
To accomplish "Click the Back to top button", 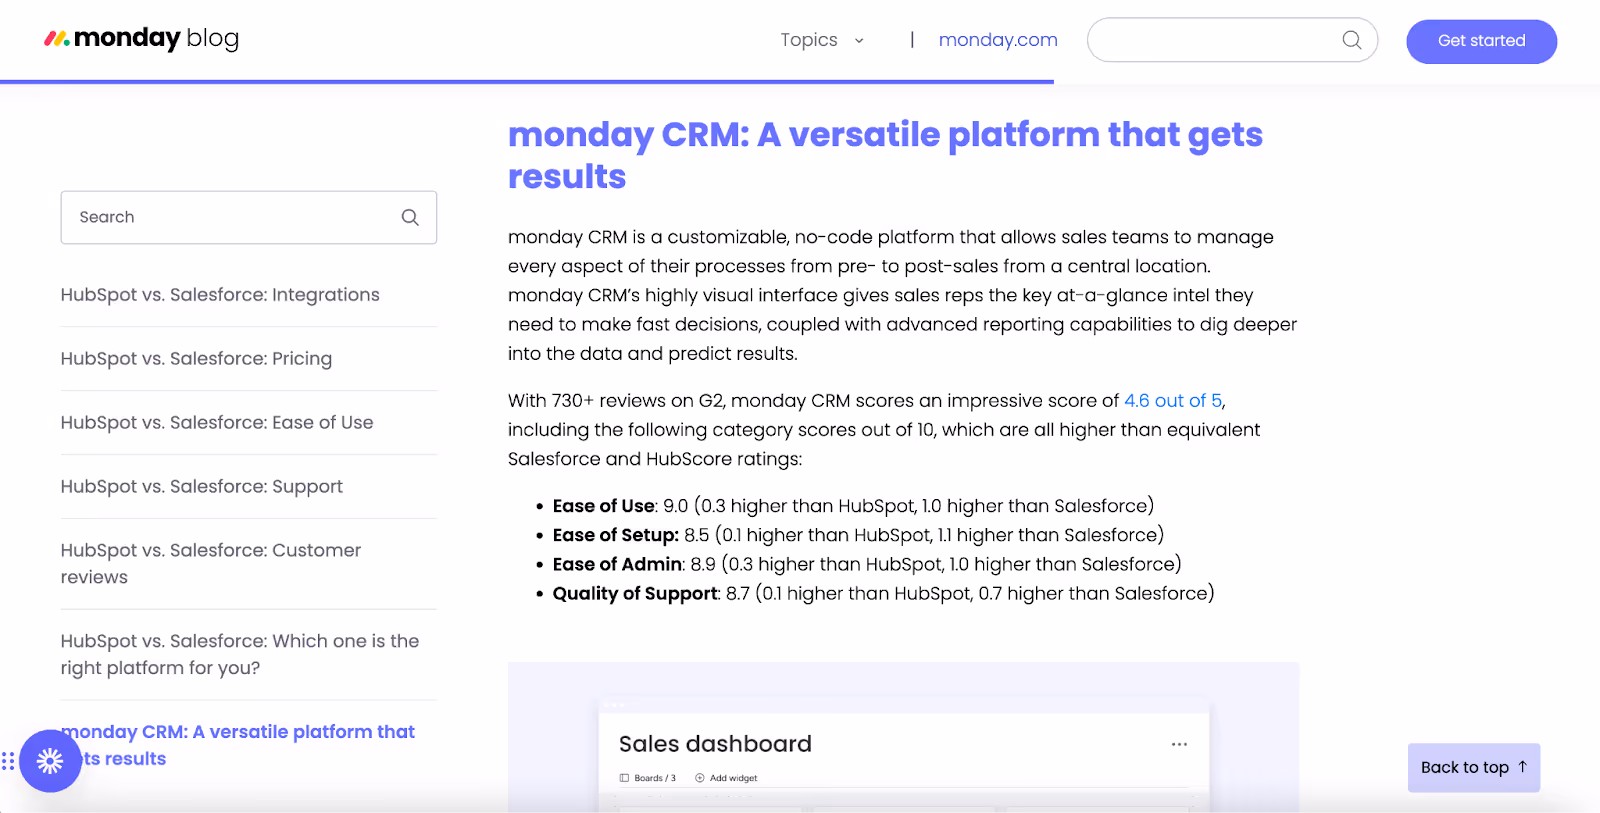I will pos(1473,768).
